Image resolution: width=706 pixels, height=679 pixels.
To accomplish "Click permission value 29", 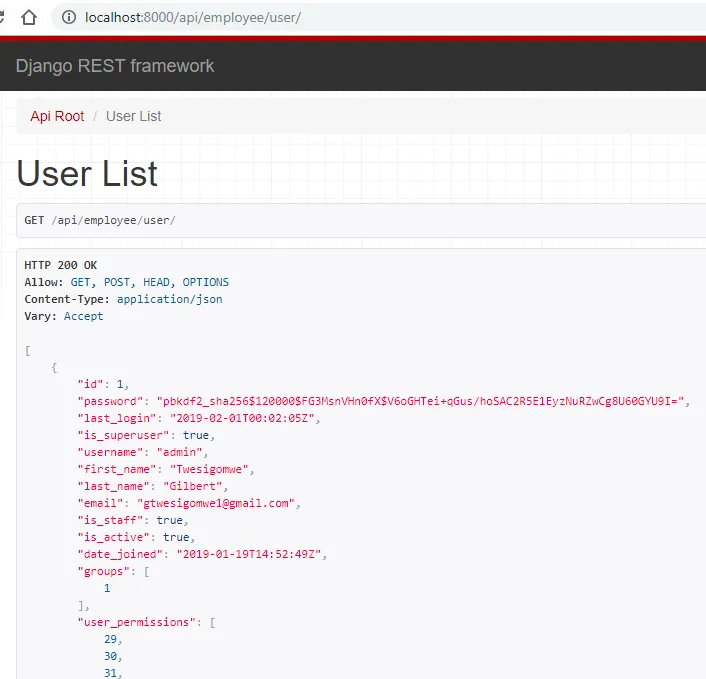I will pos(110,639).
